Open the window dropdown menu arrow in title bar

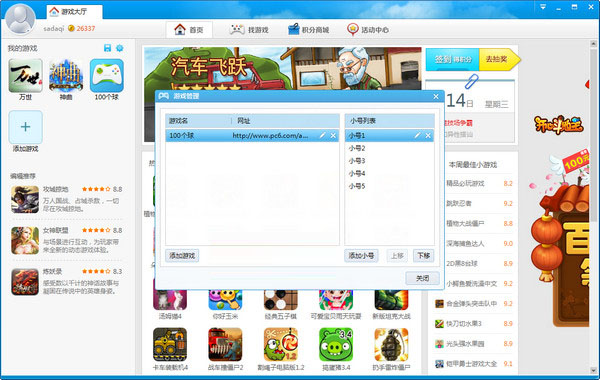pyautogui.click(x=543, y=7)
